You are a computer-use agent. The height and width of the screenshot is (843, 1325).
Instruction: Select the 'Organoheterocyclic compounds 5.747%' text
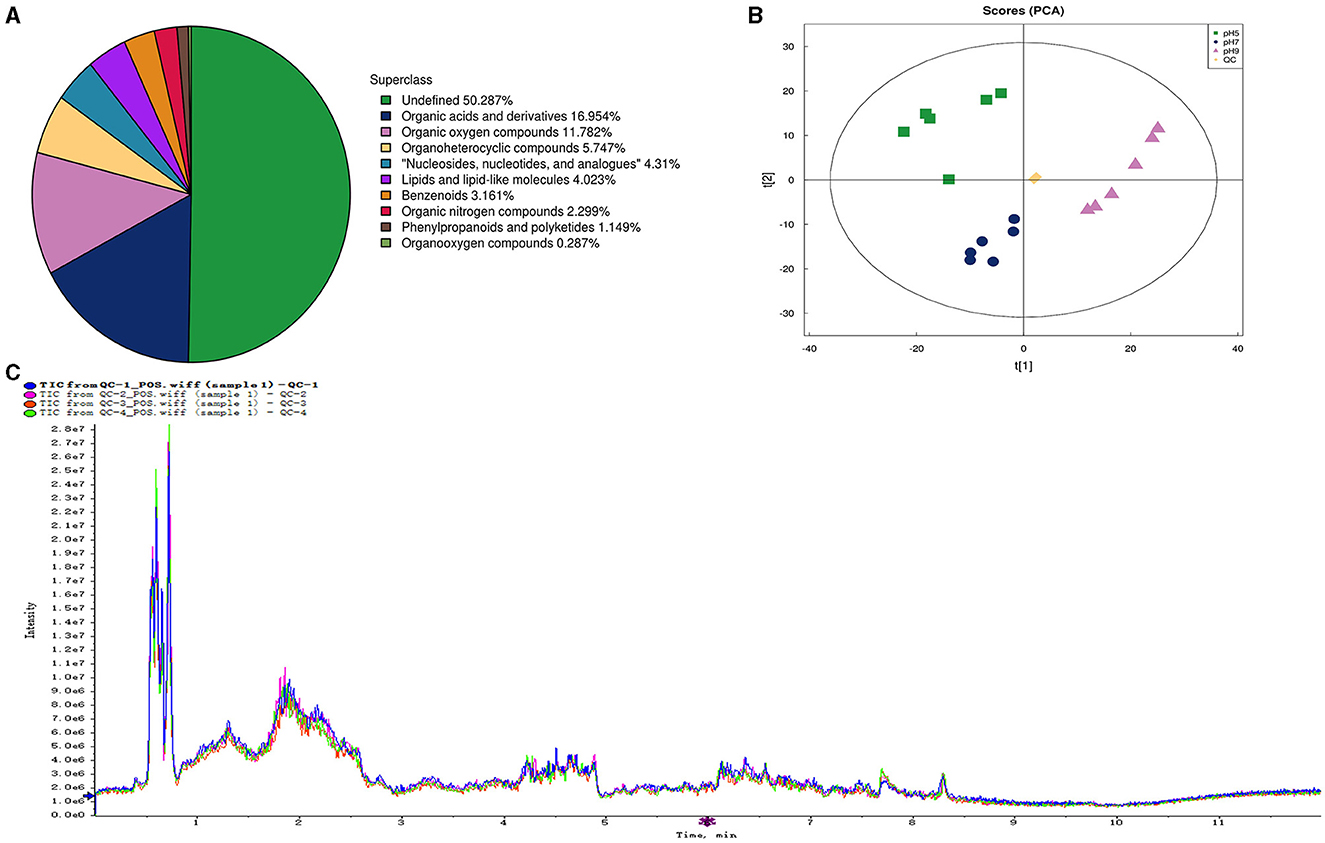pyautogui.click(x=511, y=148)
